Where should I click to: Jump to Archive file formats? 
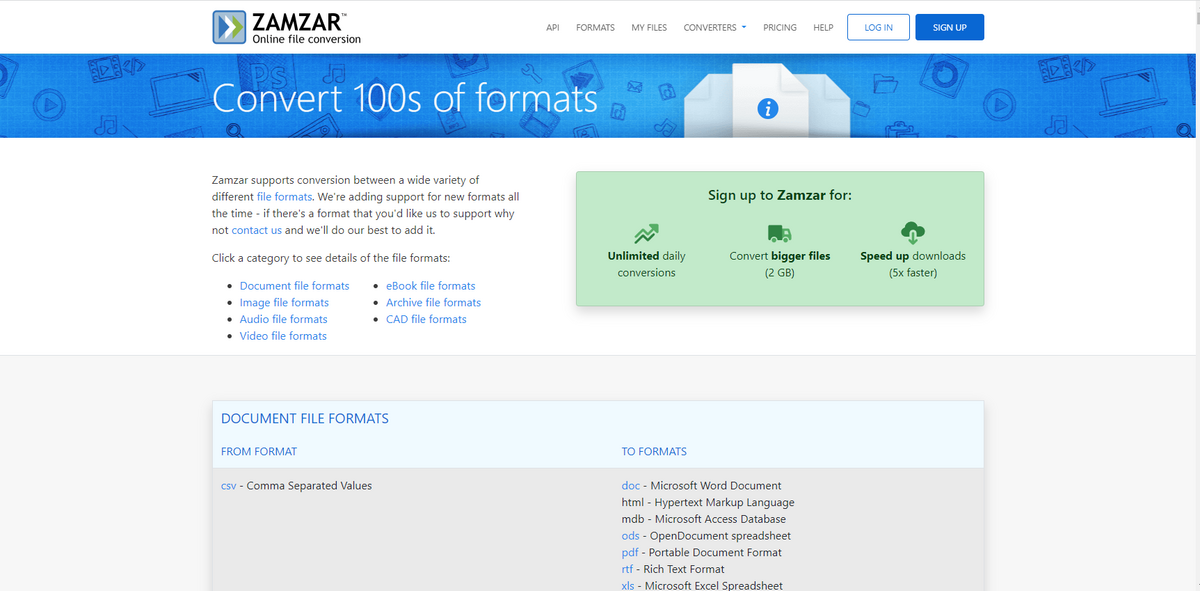coord(433,303)
